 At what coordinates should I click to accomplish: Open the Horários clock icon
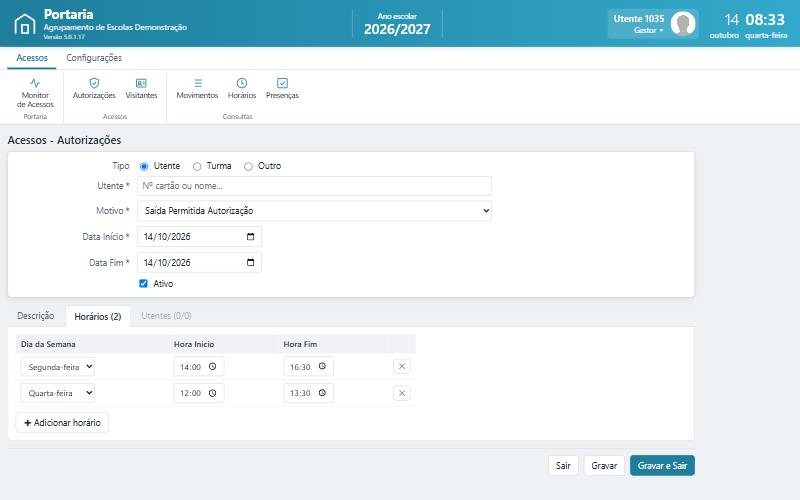[242, 83]
